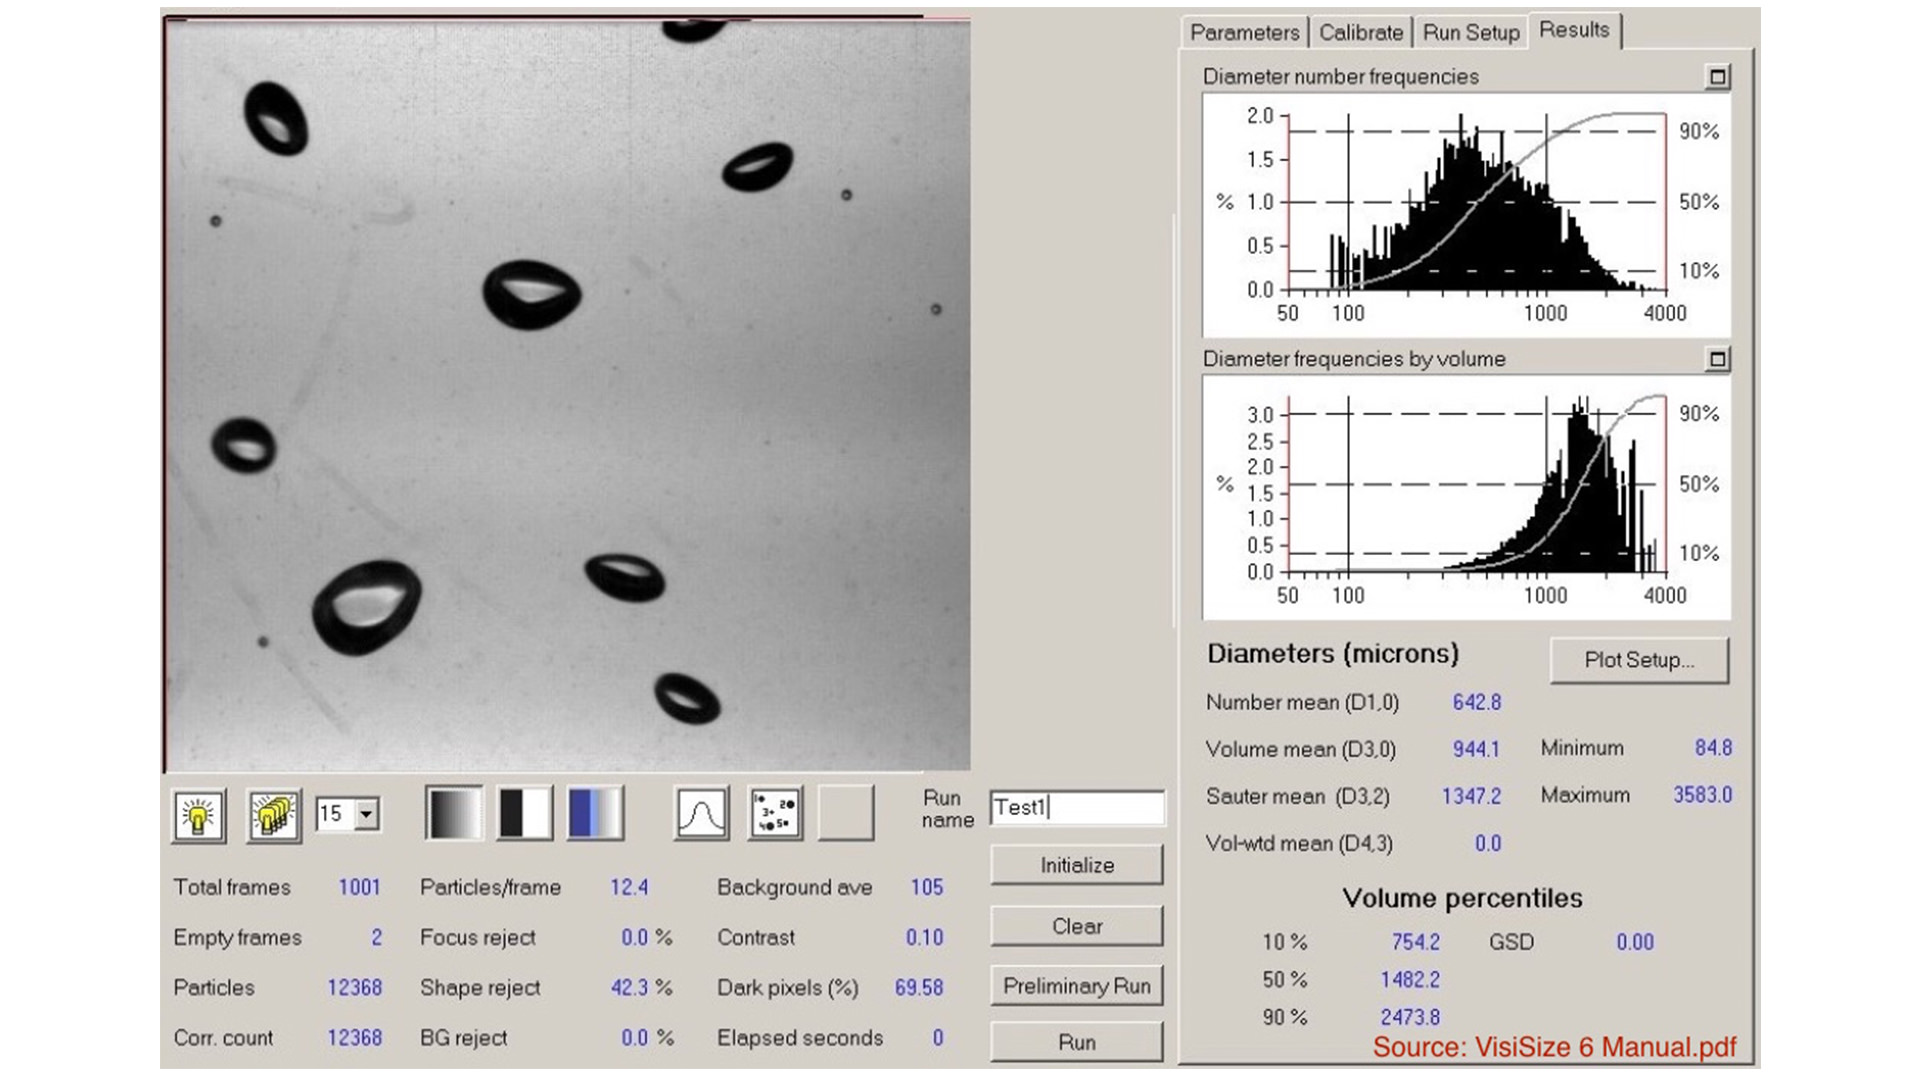
Task: Start a Preliminary Run
Action: [1076, 986]
